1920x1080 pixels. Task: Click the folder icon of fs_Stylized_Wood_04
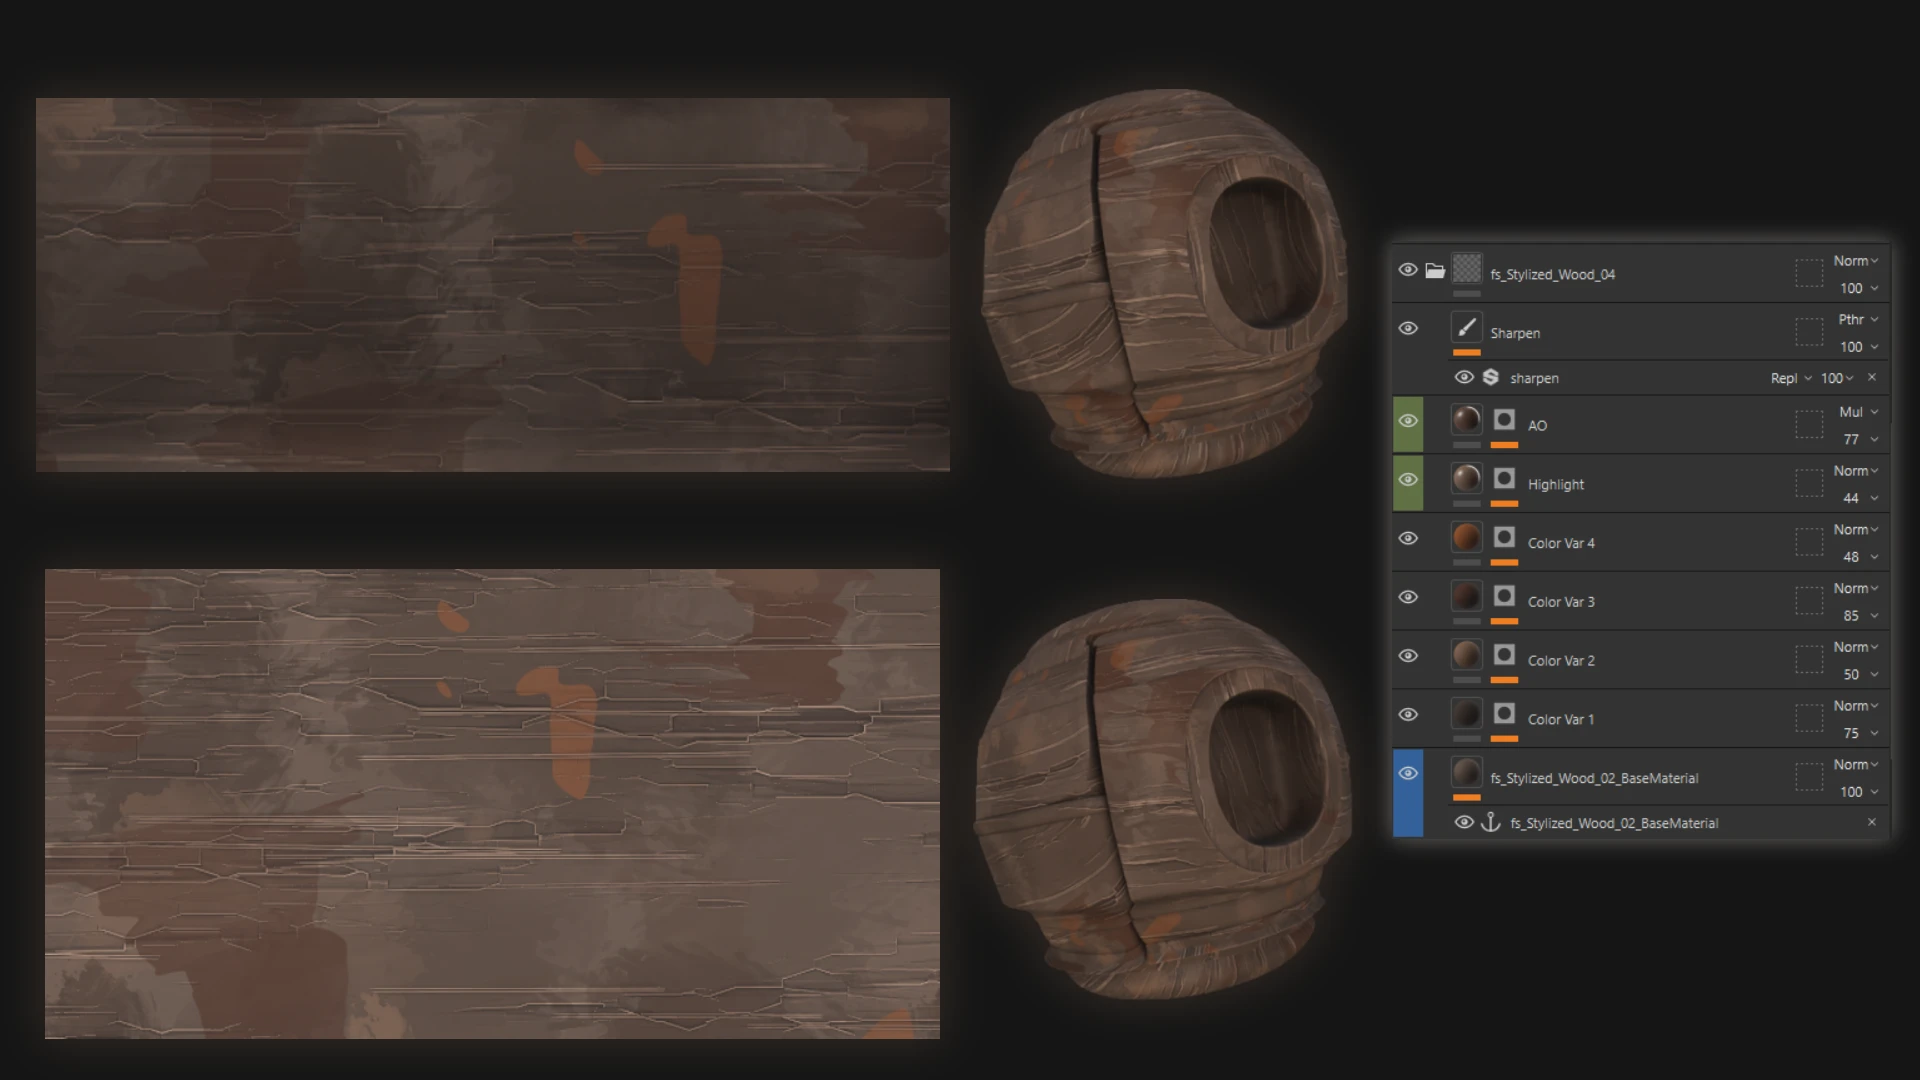coord(1435,270)
